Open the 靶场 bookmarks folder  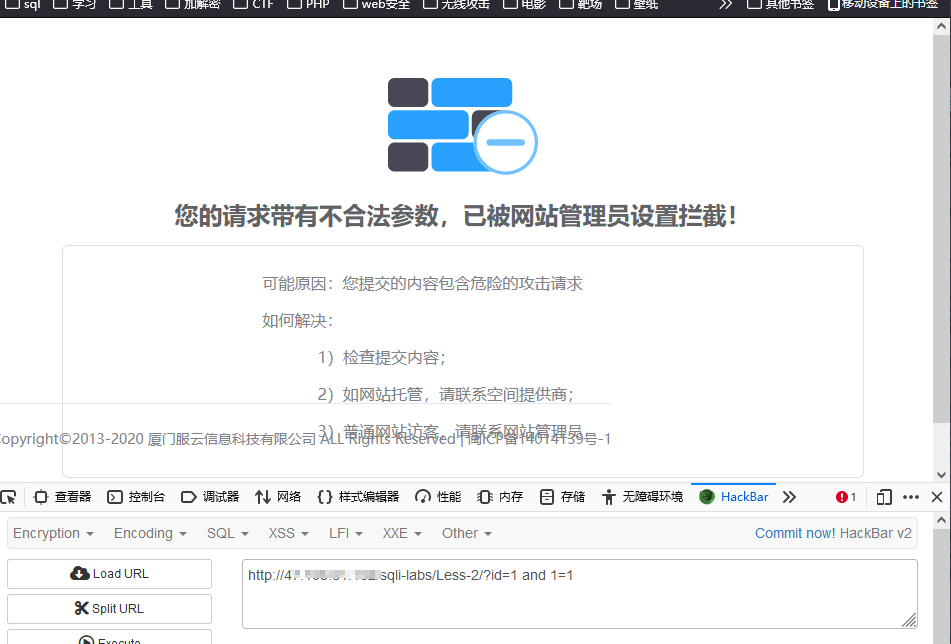580,4
